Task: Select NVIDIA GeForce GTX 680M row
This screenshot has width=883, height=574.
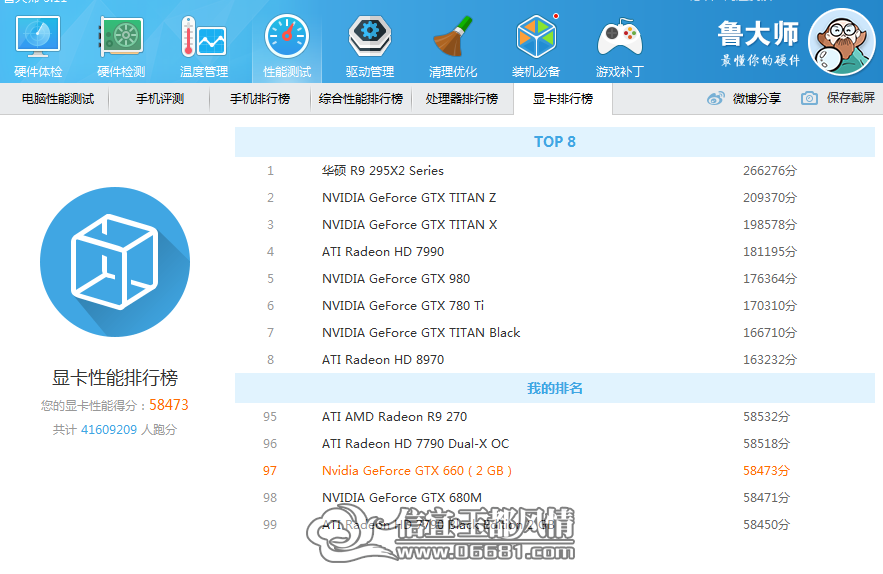Action: pos(555,498)
